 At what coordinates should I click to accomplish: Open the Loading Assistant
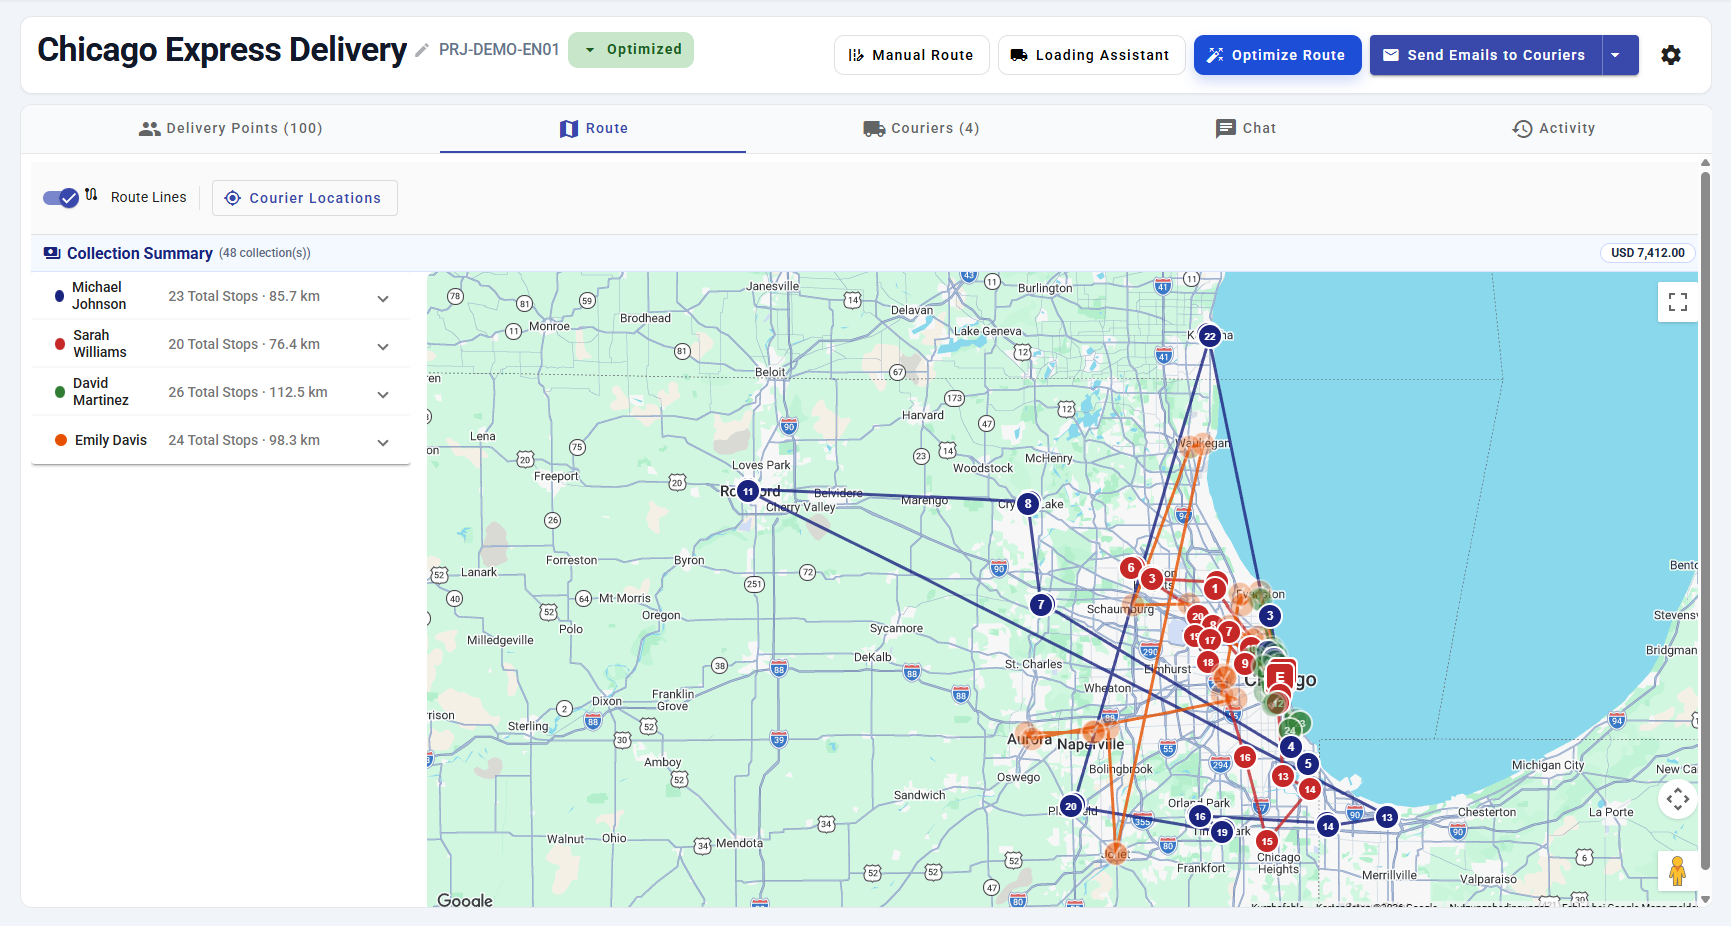[1091, 55]
